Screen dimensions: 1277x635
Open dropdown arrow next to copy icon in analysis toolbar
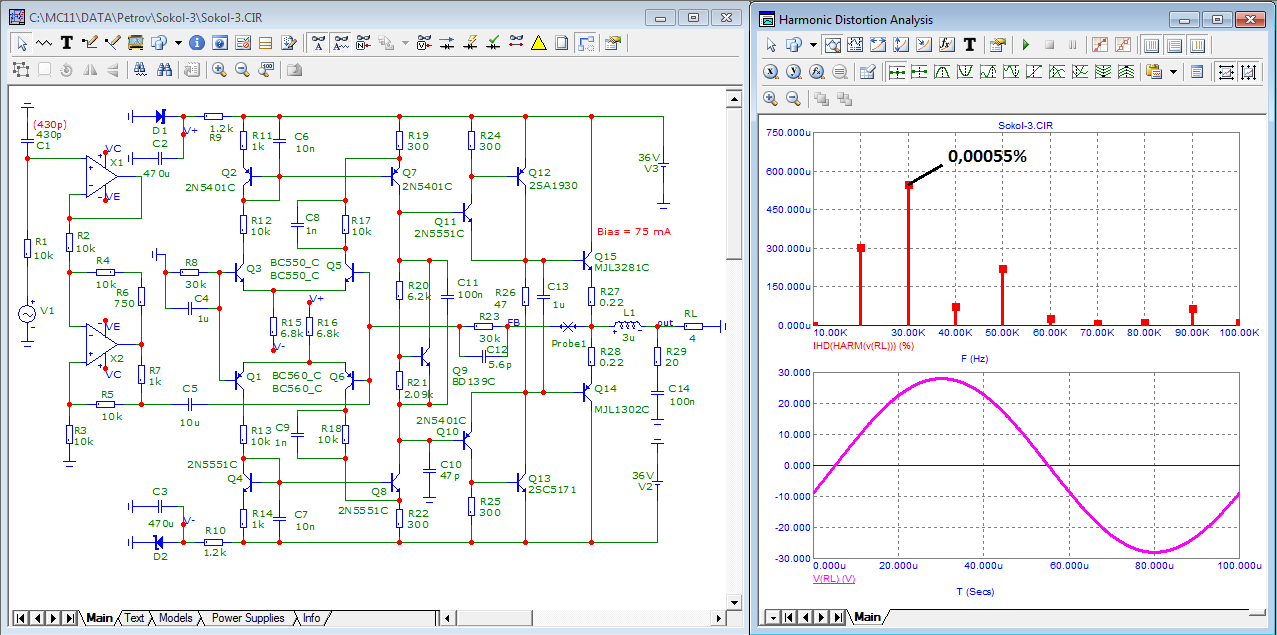coord(813,45)
